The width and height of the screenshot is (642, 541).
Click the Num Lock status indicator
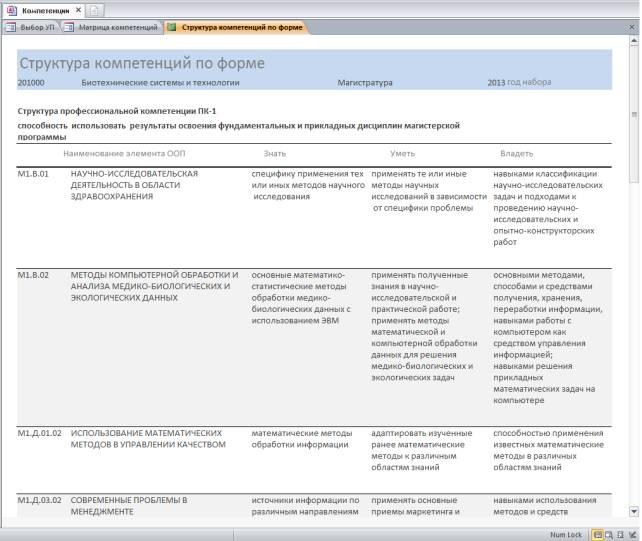pos(566,534)
